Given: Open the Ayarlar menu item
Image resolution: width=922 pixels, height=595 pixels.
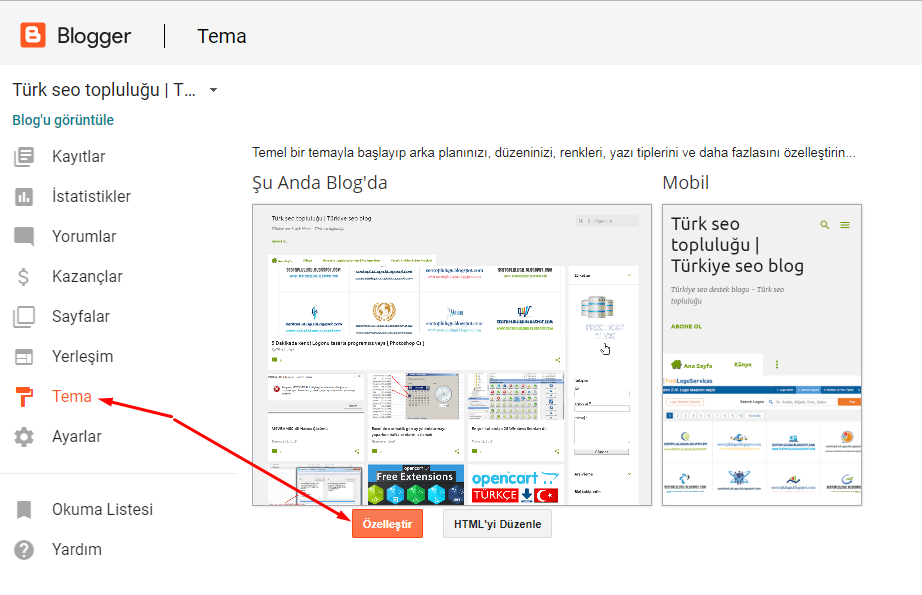Looking at the screenshot, I should click(x=76, y=436).
